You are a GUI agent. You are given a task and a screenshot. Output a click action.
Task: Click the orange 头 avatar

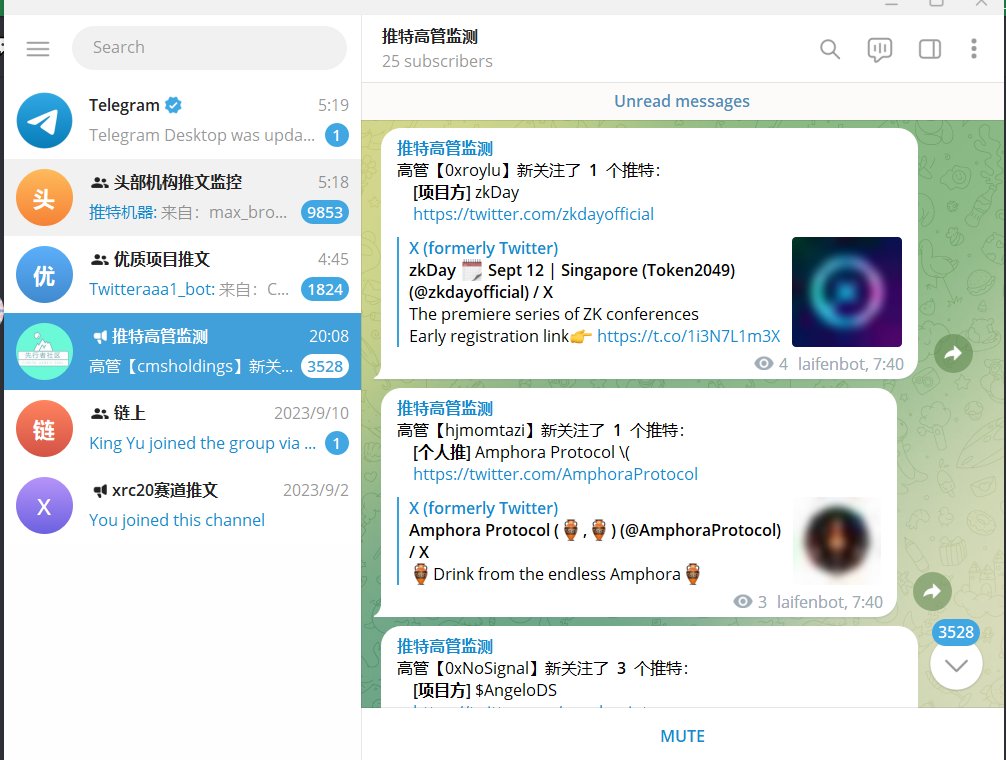pos(44,198)
